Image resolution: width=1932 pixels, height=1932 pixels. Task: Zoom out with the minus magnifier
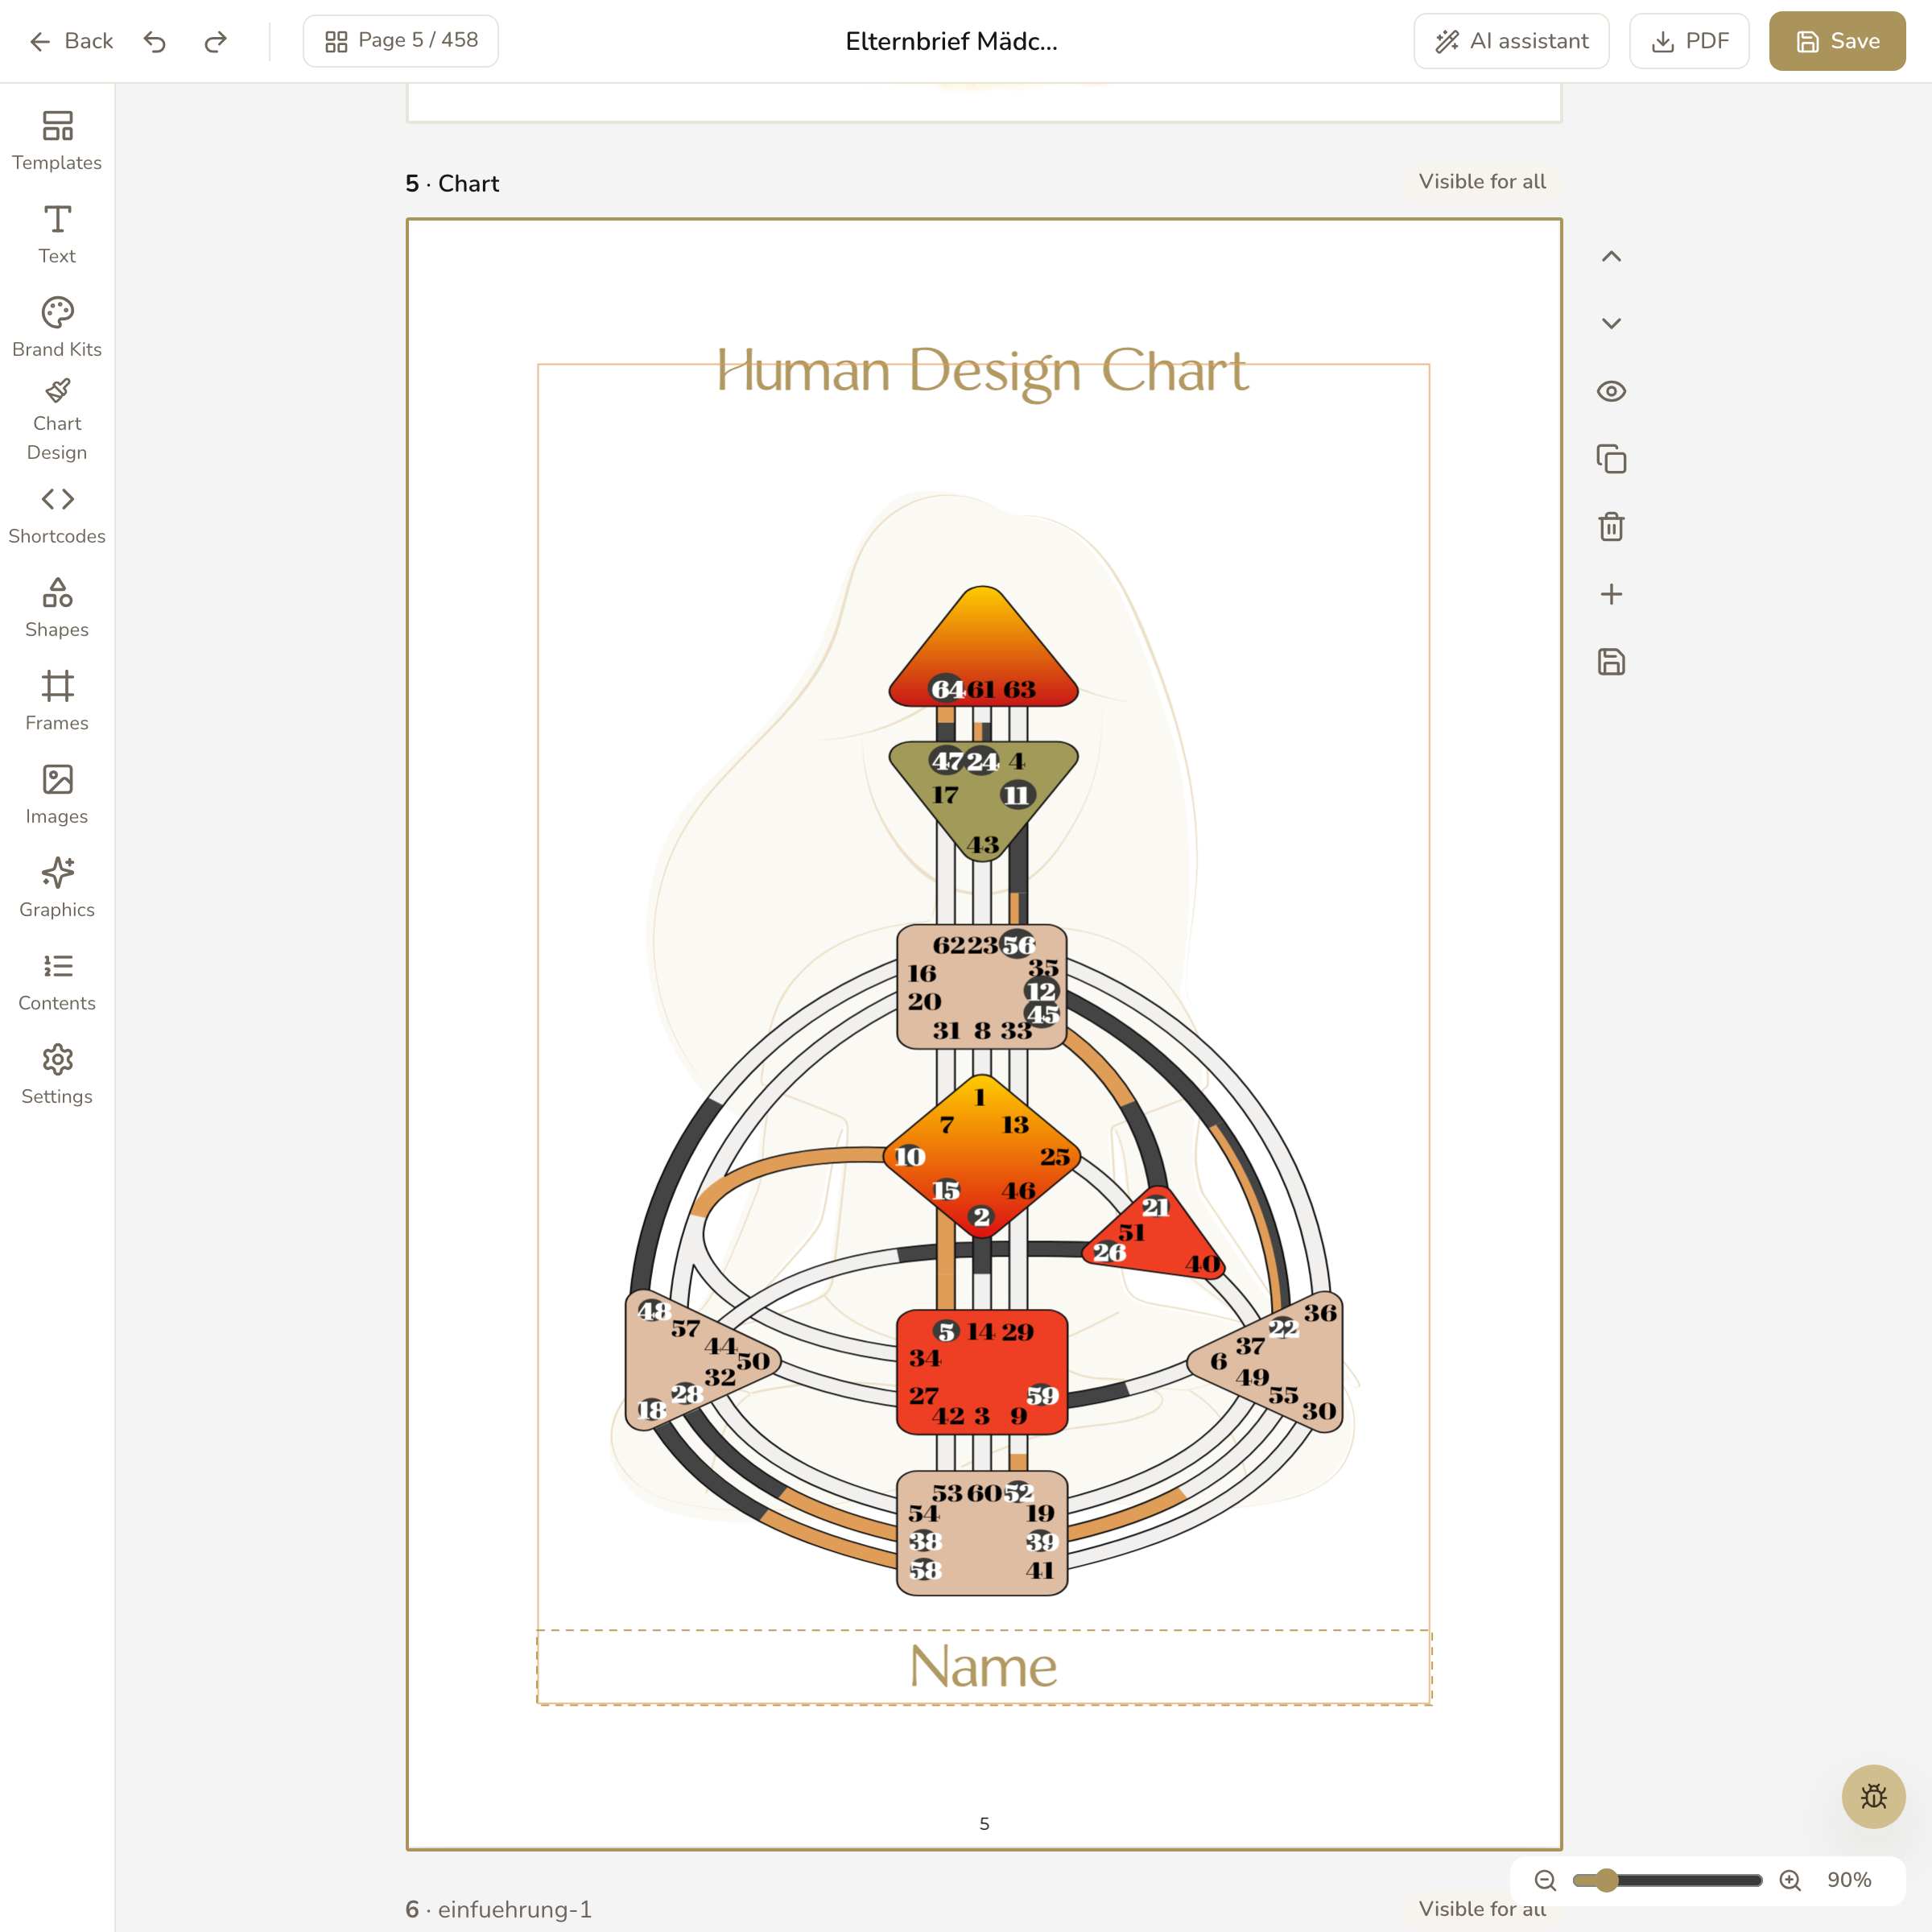tap(1545, 1880)
